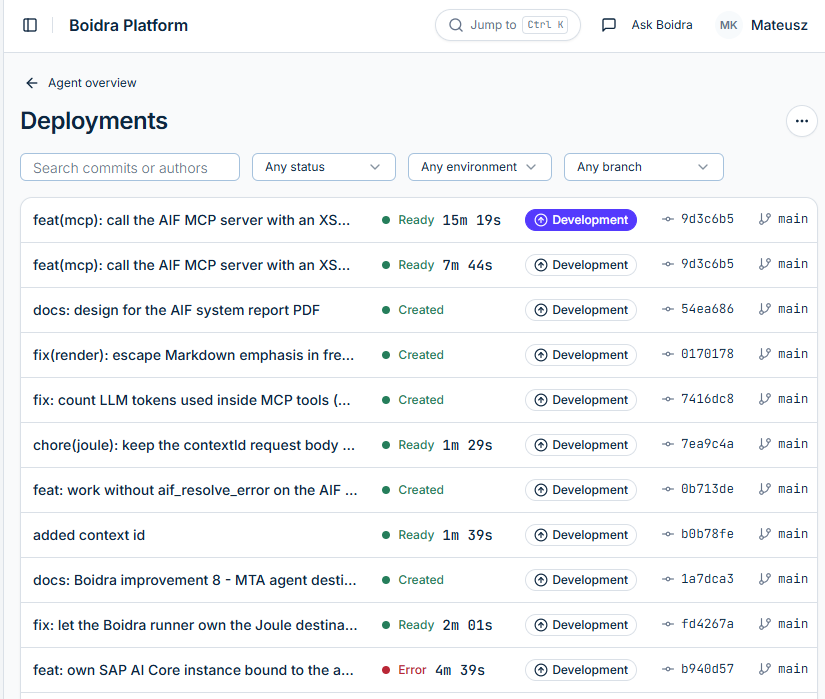Screen dimensions: 825x699
Task: Click the chevron on Any branch
Action: 703,167
